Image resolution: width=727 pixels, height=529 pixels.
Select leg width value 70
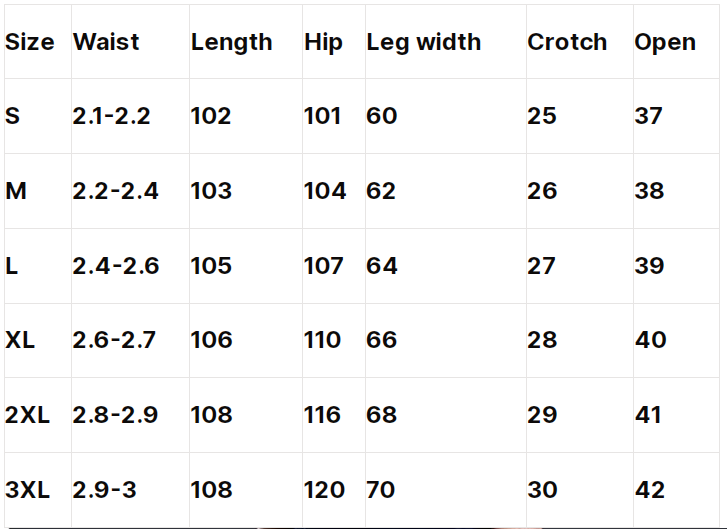381,490
